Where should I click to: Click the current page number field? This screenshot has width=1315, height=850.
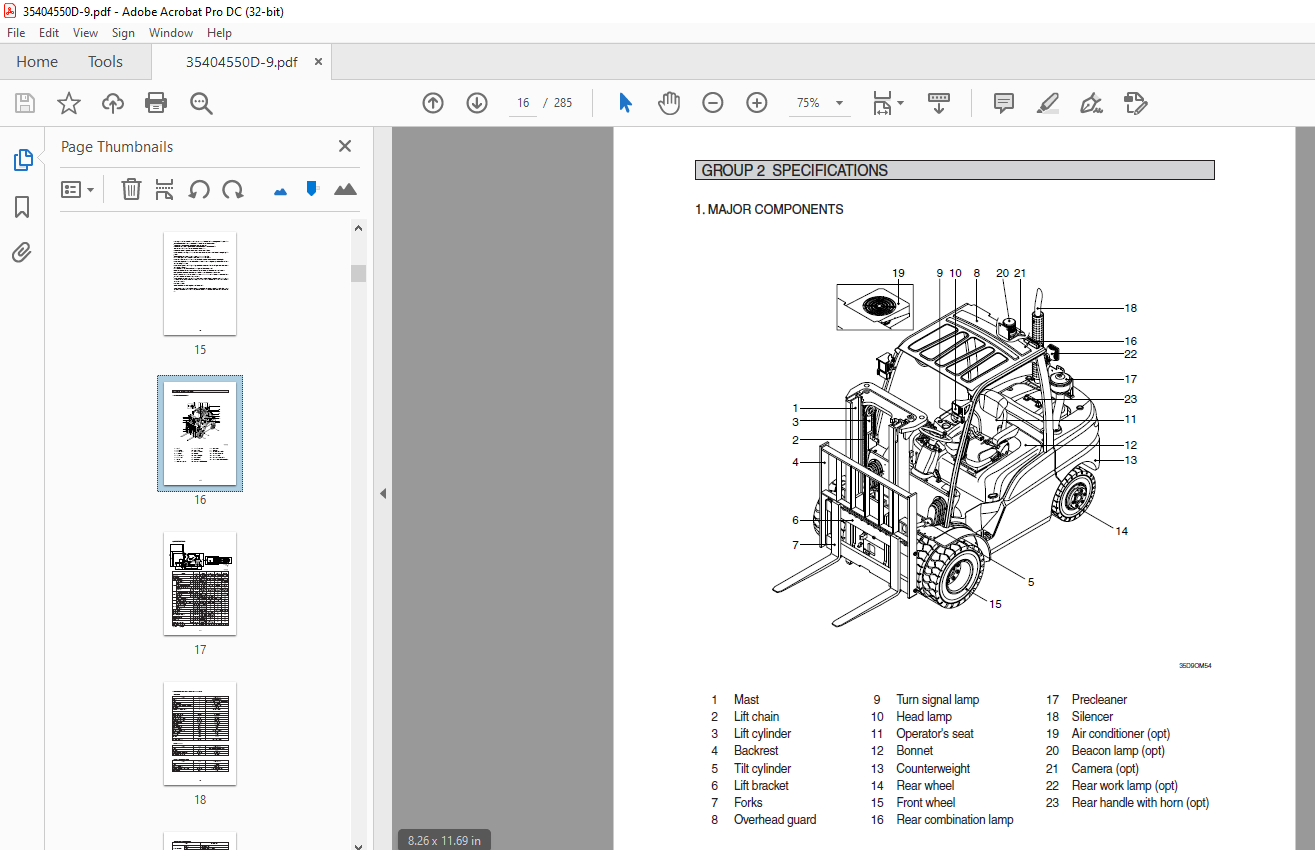[x=523, y=103]
